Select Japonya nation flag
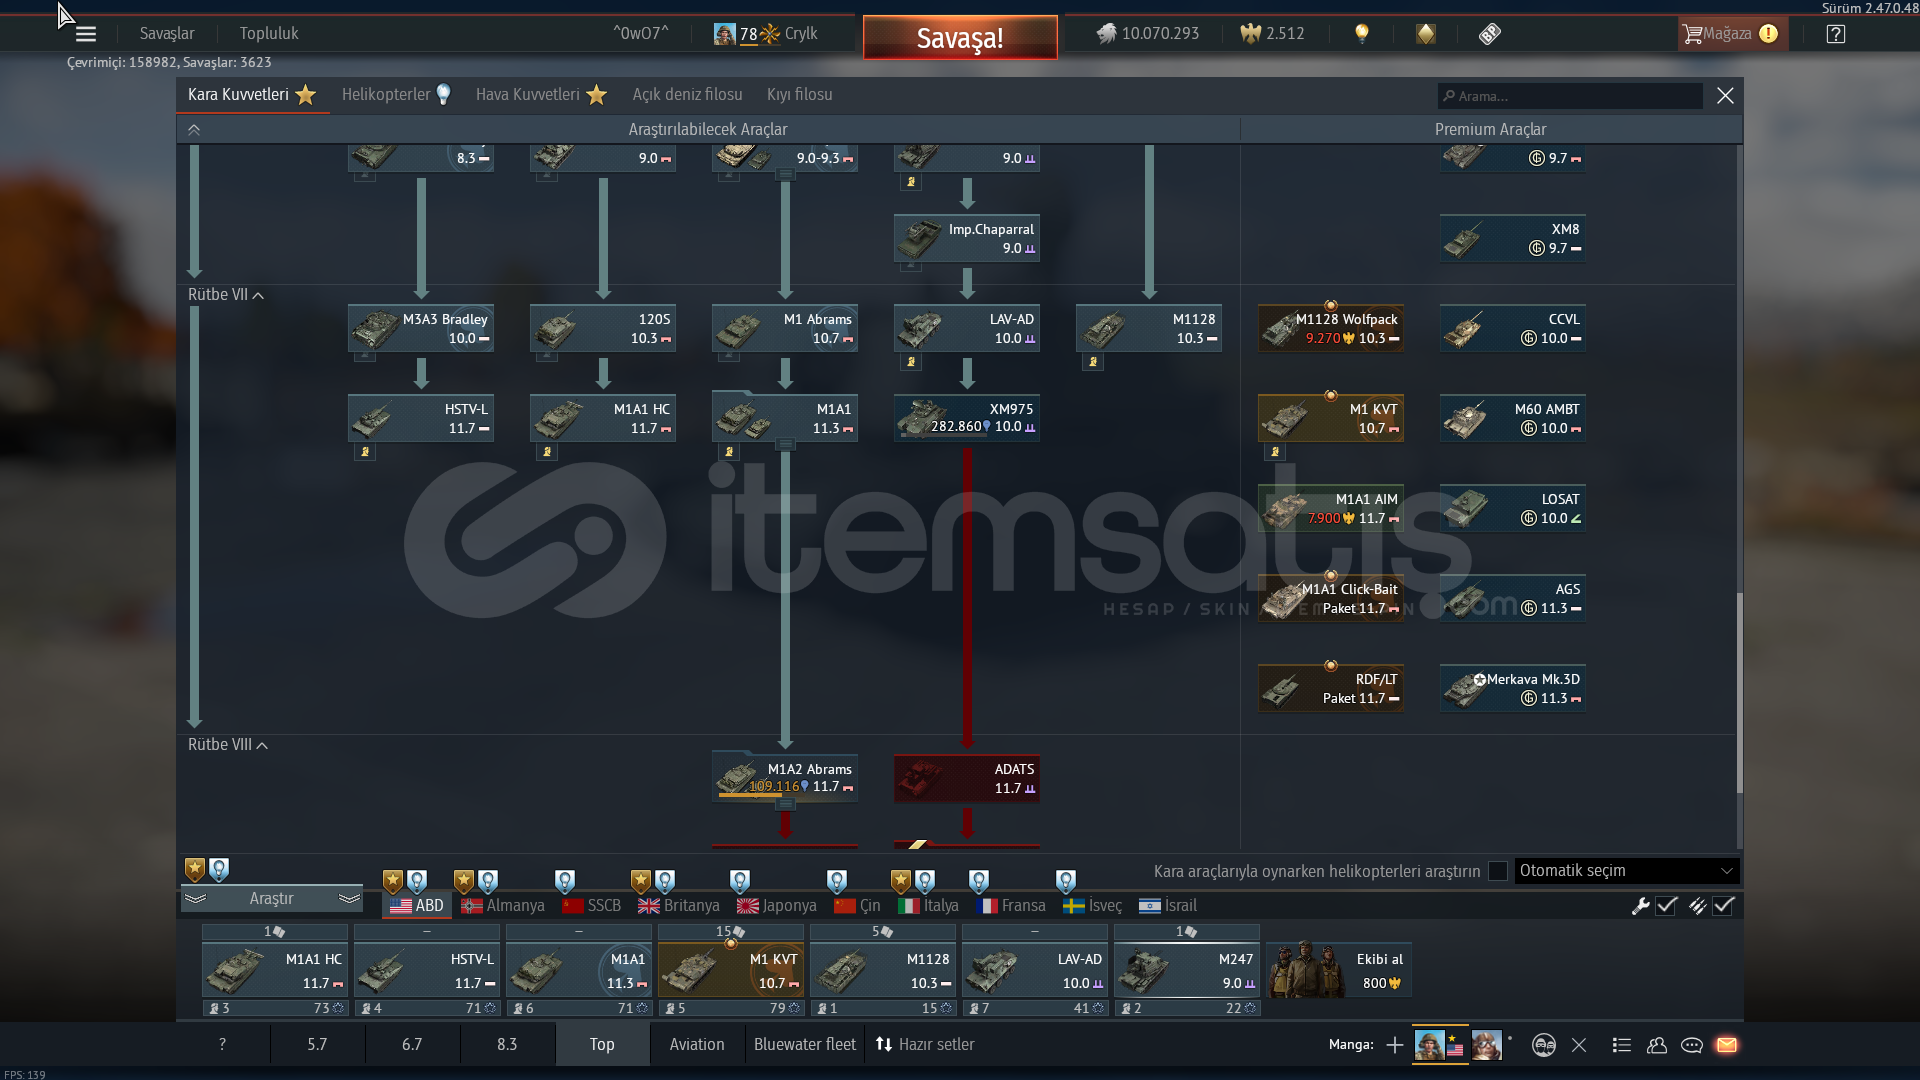Screen dimensions: 1920x1080 tap(777, 906)
